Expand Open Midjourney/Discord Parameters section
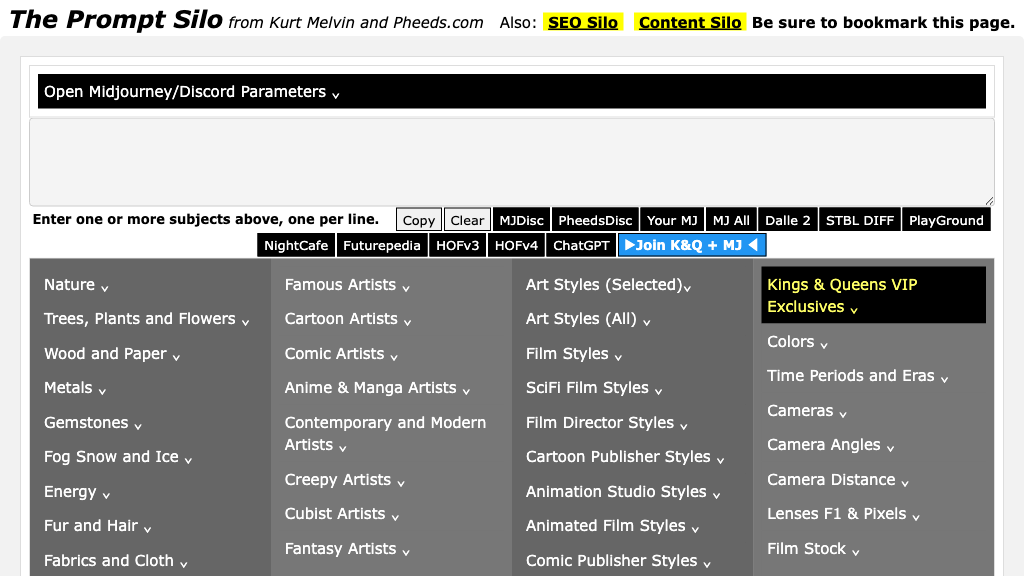Screen dimensions: 1024x576 [192, 92]
